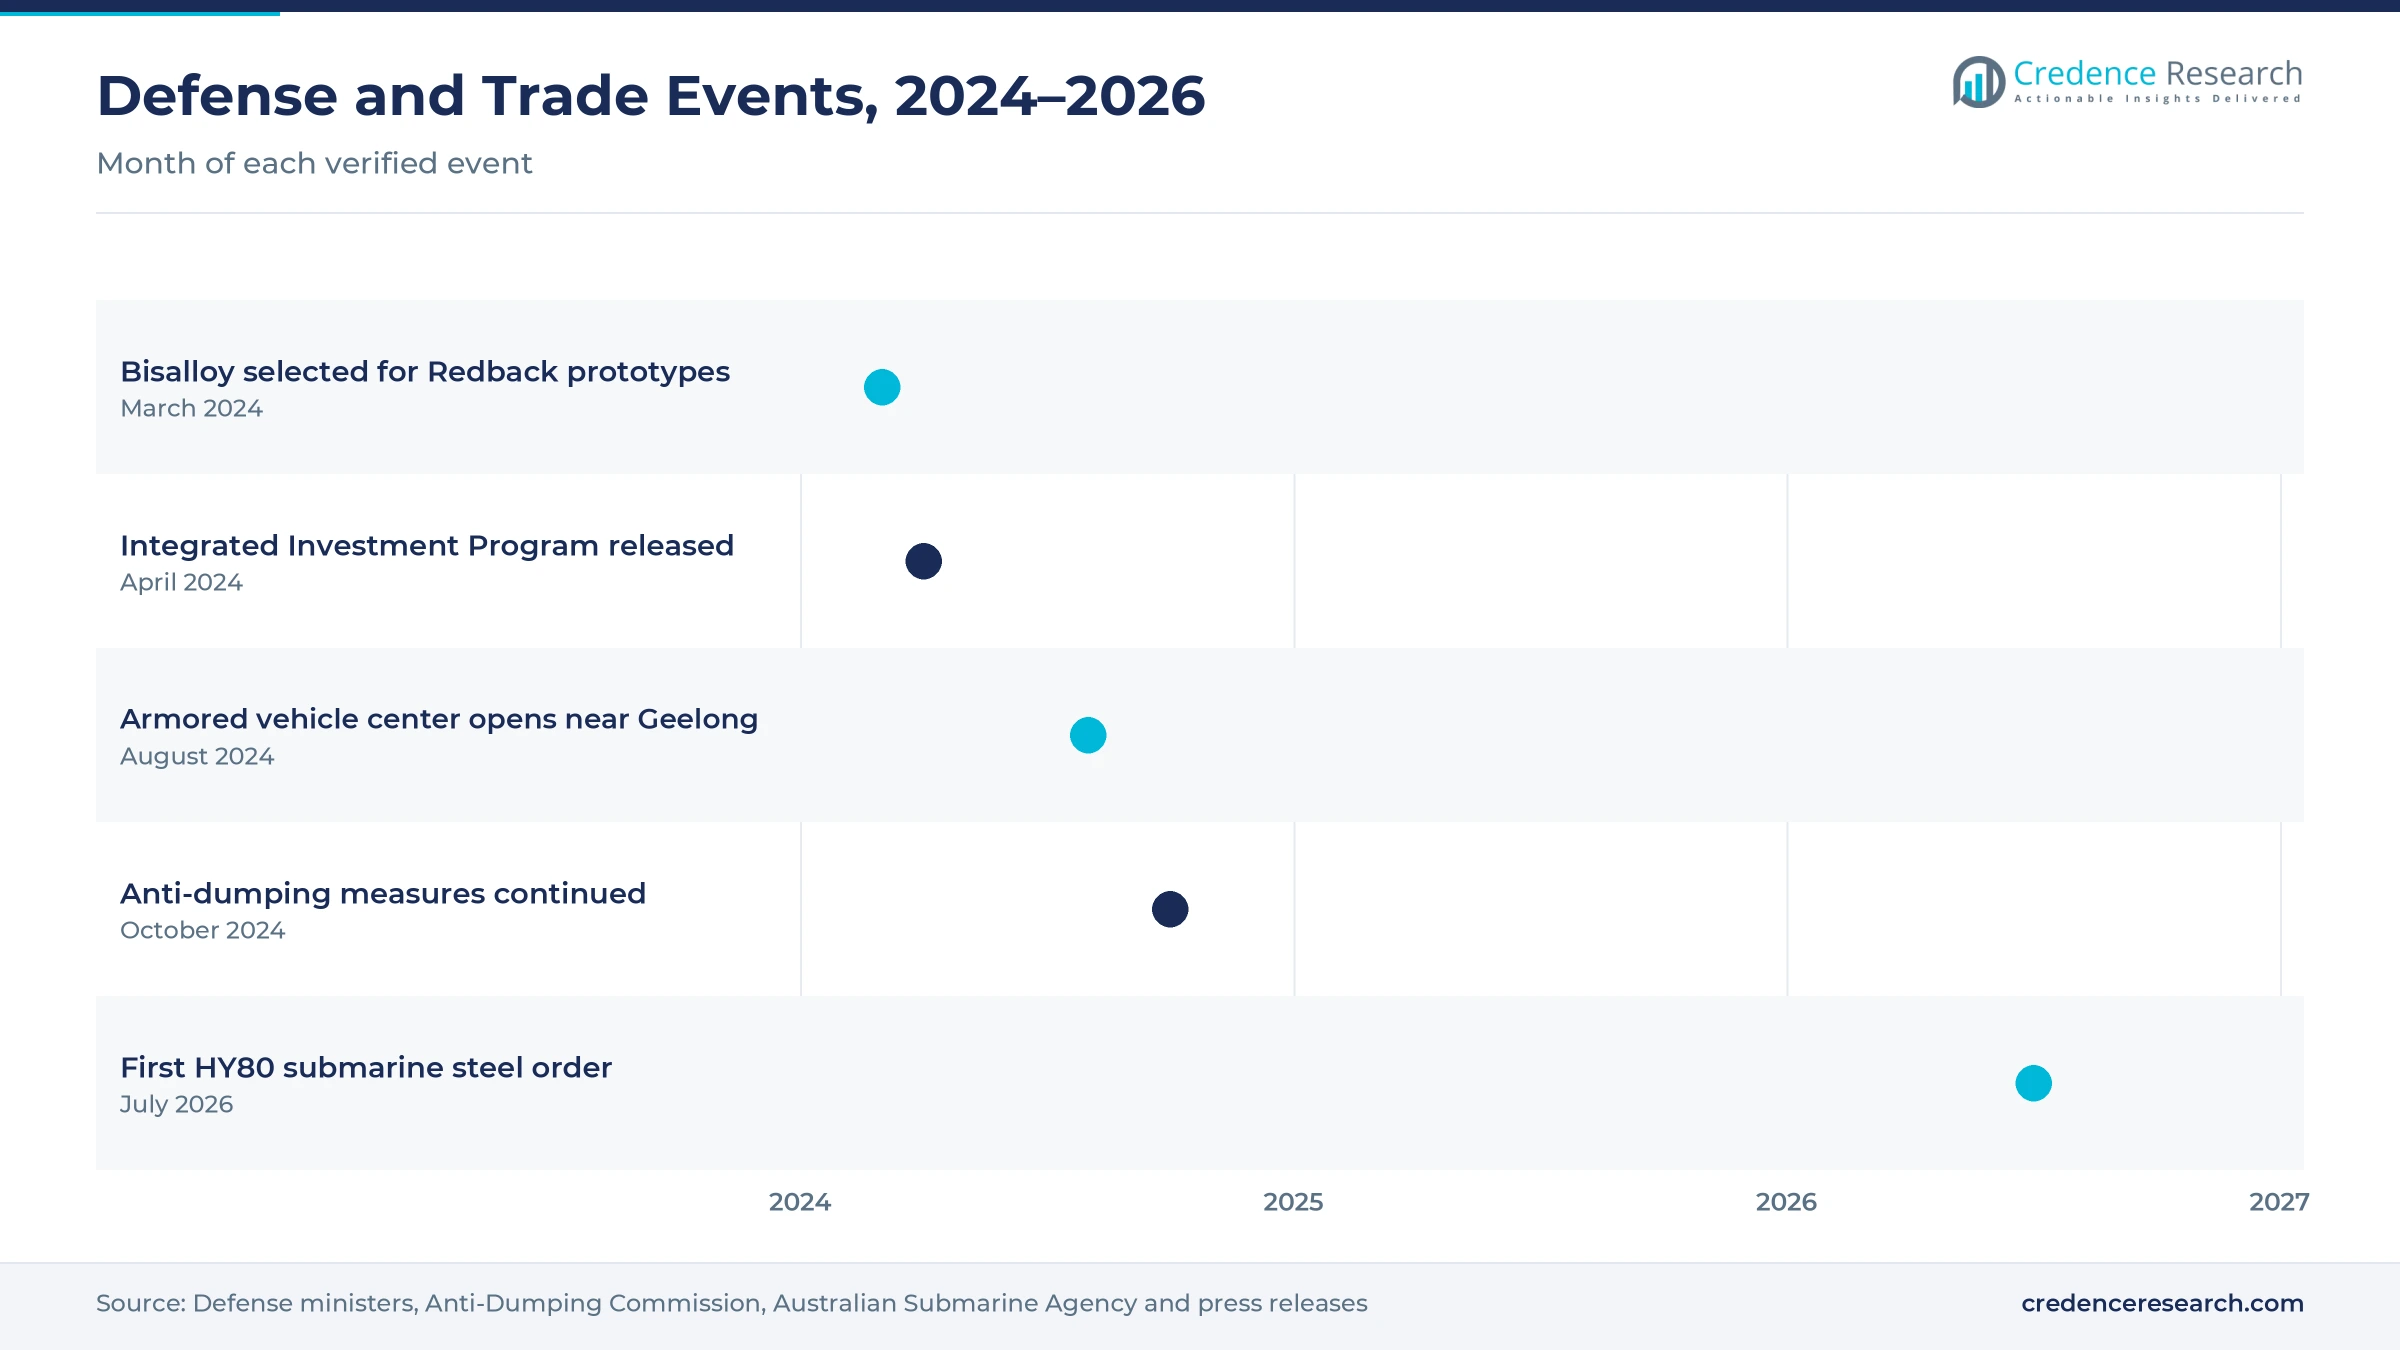The height and width of the screenshot is (1350, 2400).
Task: Click the 2027 axis label
Action: point(2279,1202)
